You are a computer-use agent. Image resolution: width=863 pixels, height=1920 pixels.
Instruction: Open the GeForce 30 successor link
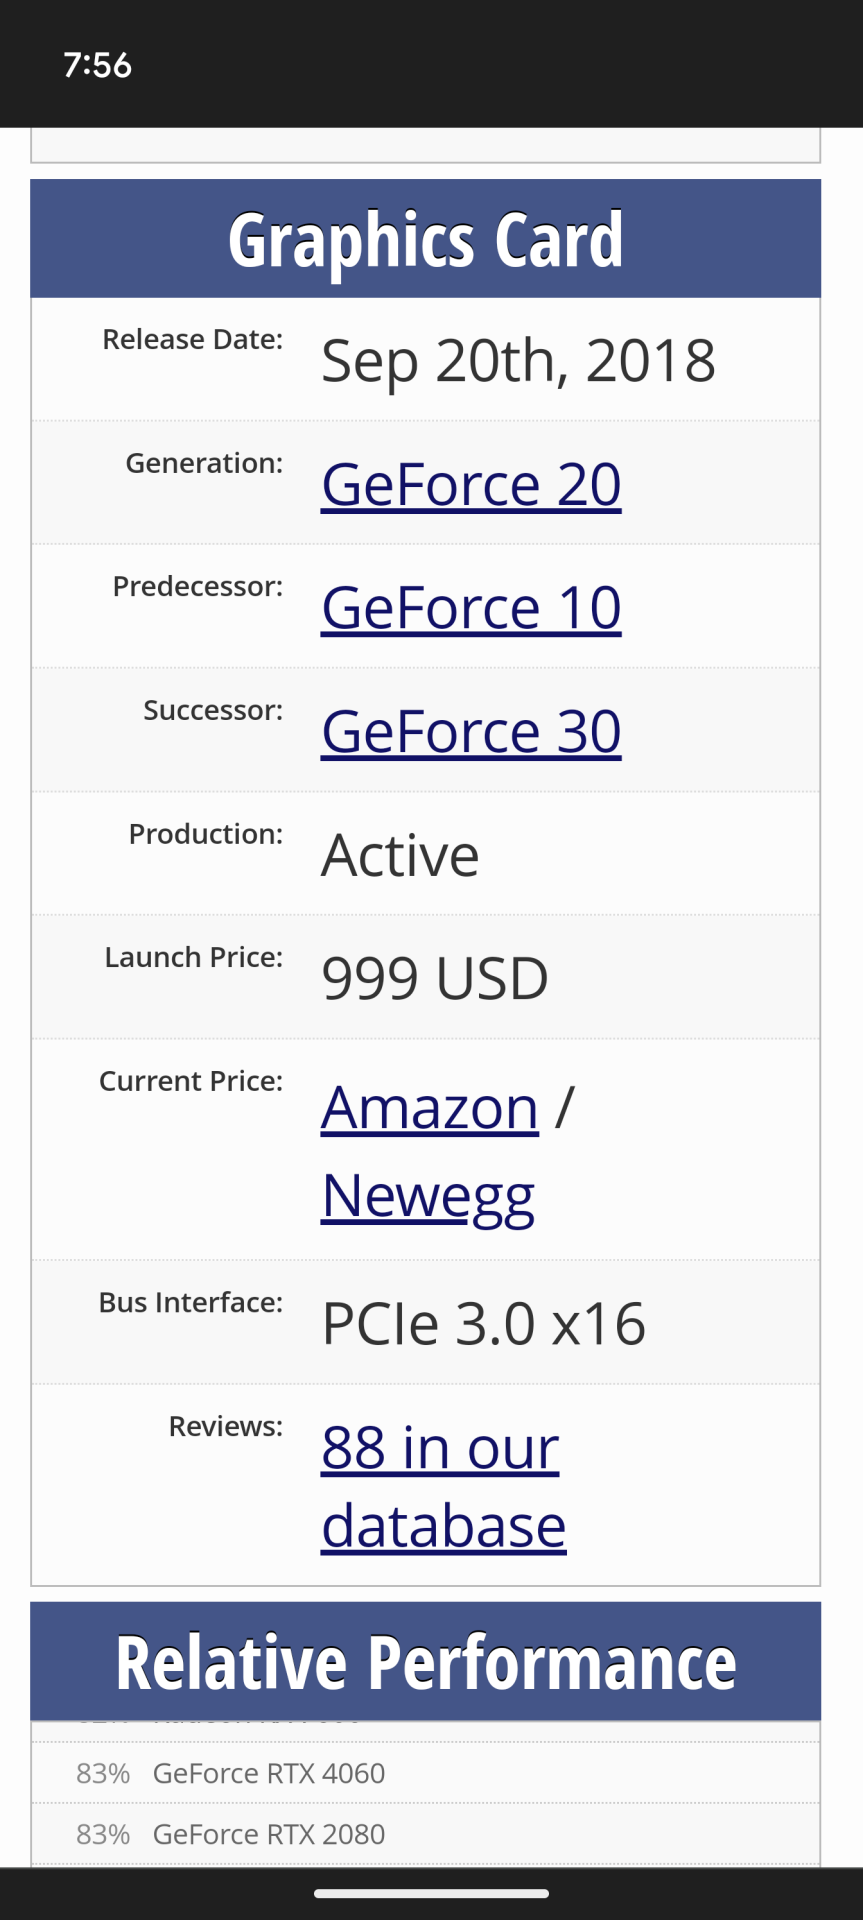coord(471,732)
